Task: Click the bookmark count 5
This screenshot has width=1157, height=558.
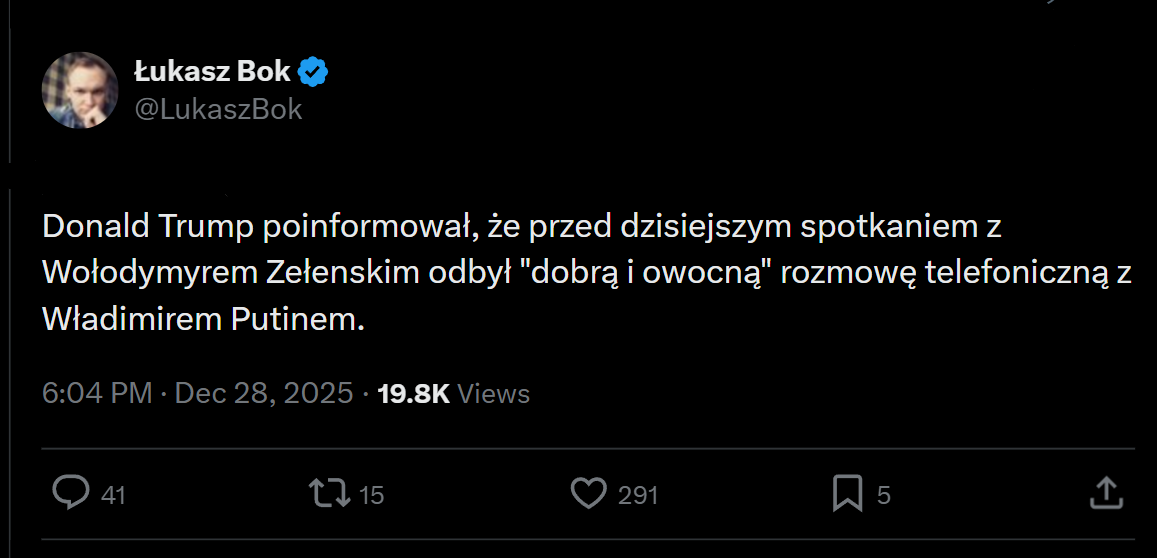Action: point(884,495)
